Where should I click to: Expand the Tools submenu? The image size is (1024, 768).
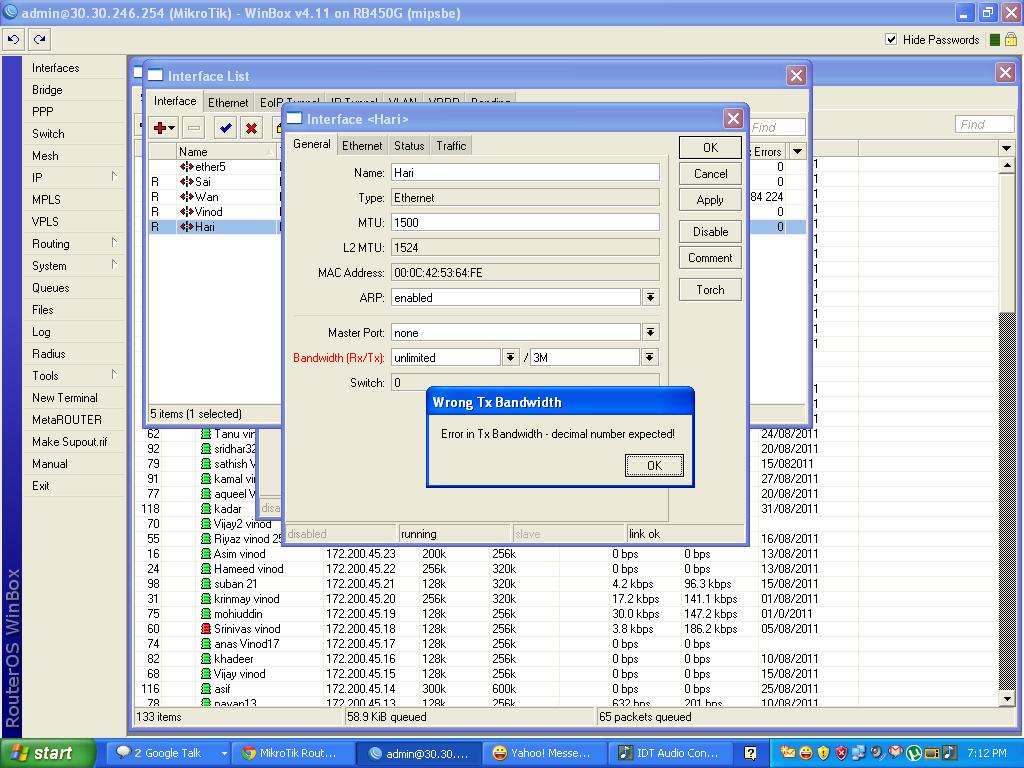(114, 374)
